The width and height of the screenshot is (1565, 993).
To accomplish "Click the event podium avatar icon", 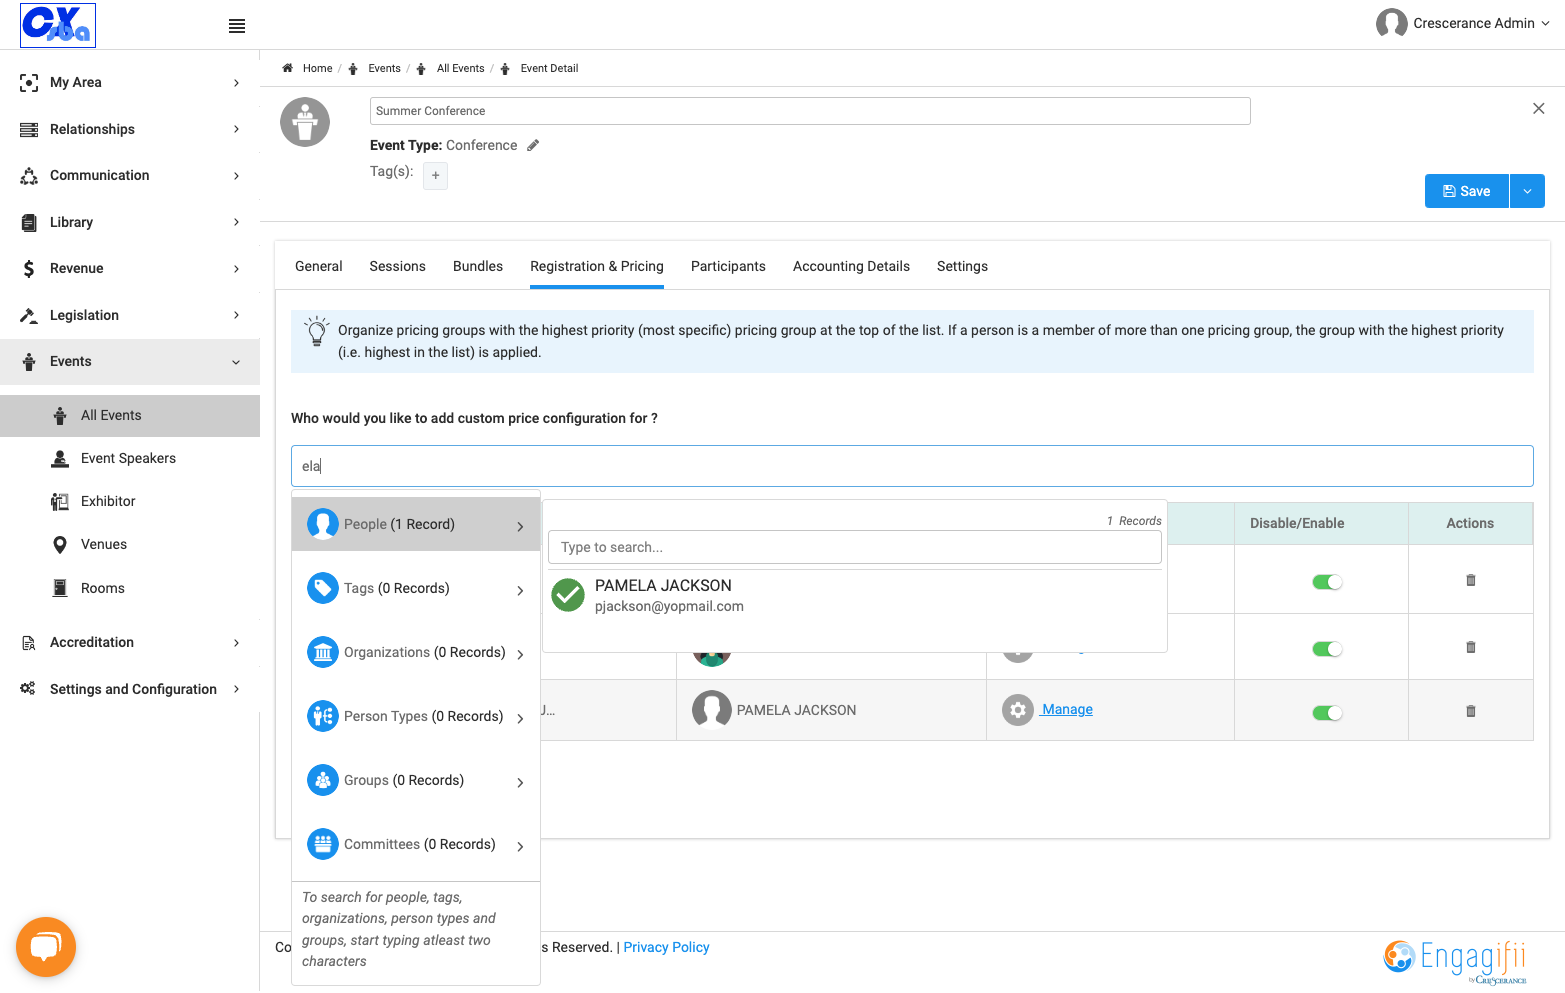I will 305,122.
